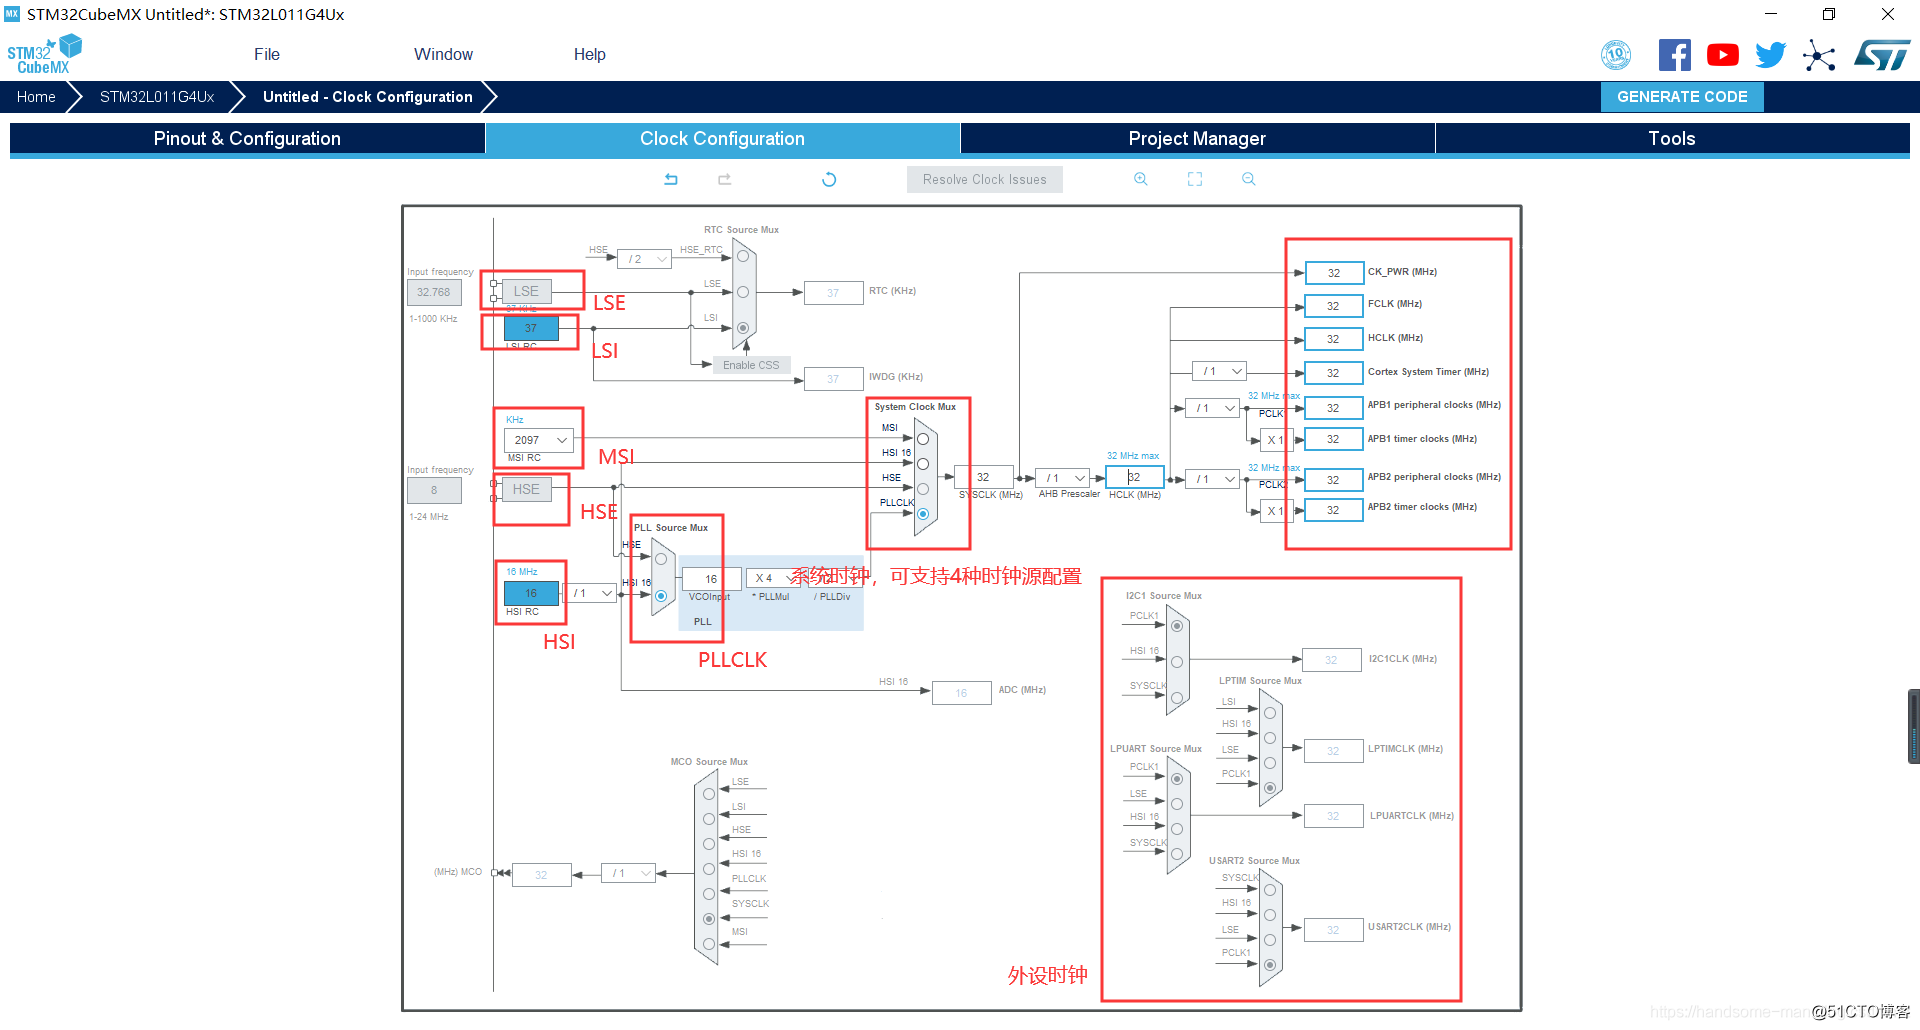Switch to Pinout & Configuration tab
Viewport: 1920px width, 1030px height.
(247, 139)
